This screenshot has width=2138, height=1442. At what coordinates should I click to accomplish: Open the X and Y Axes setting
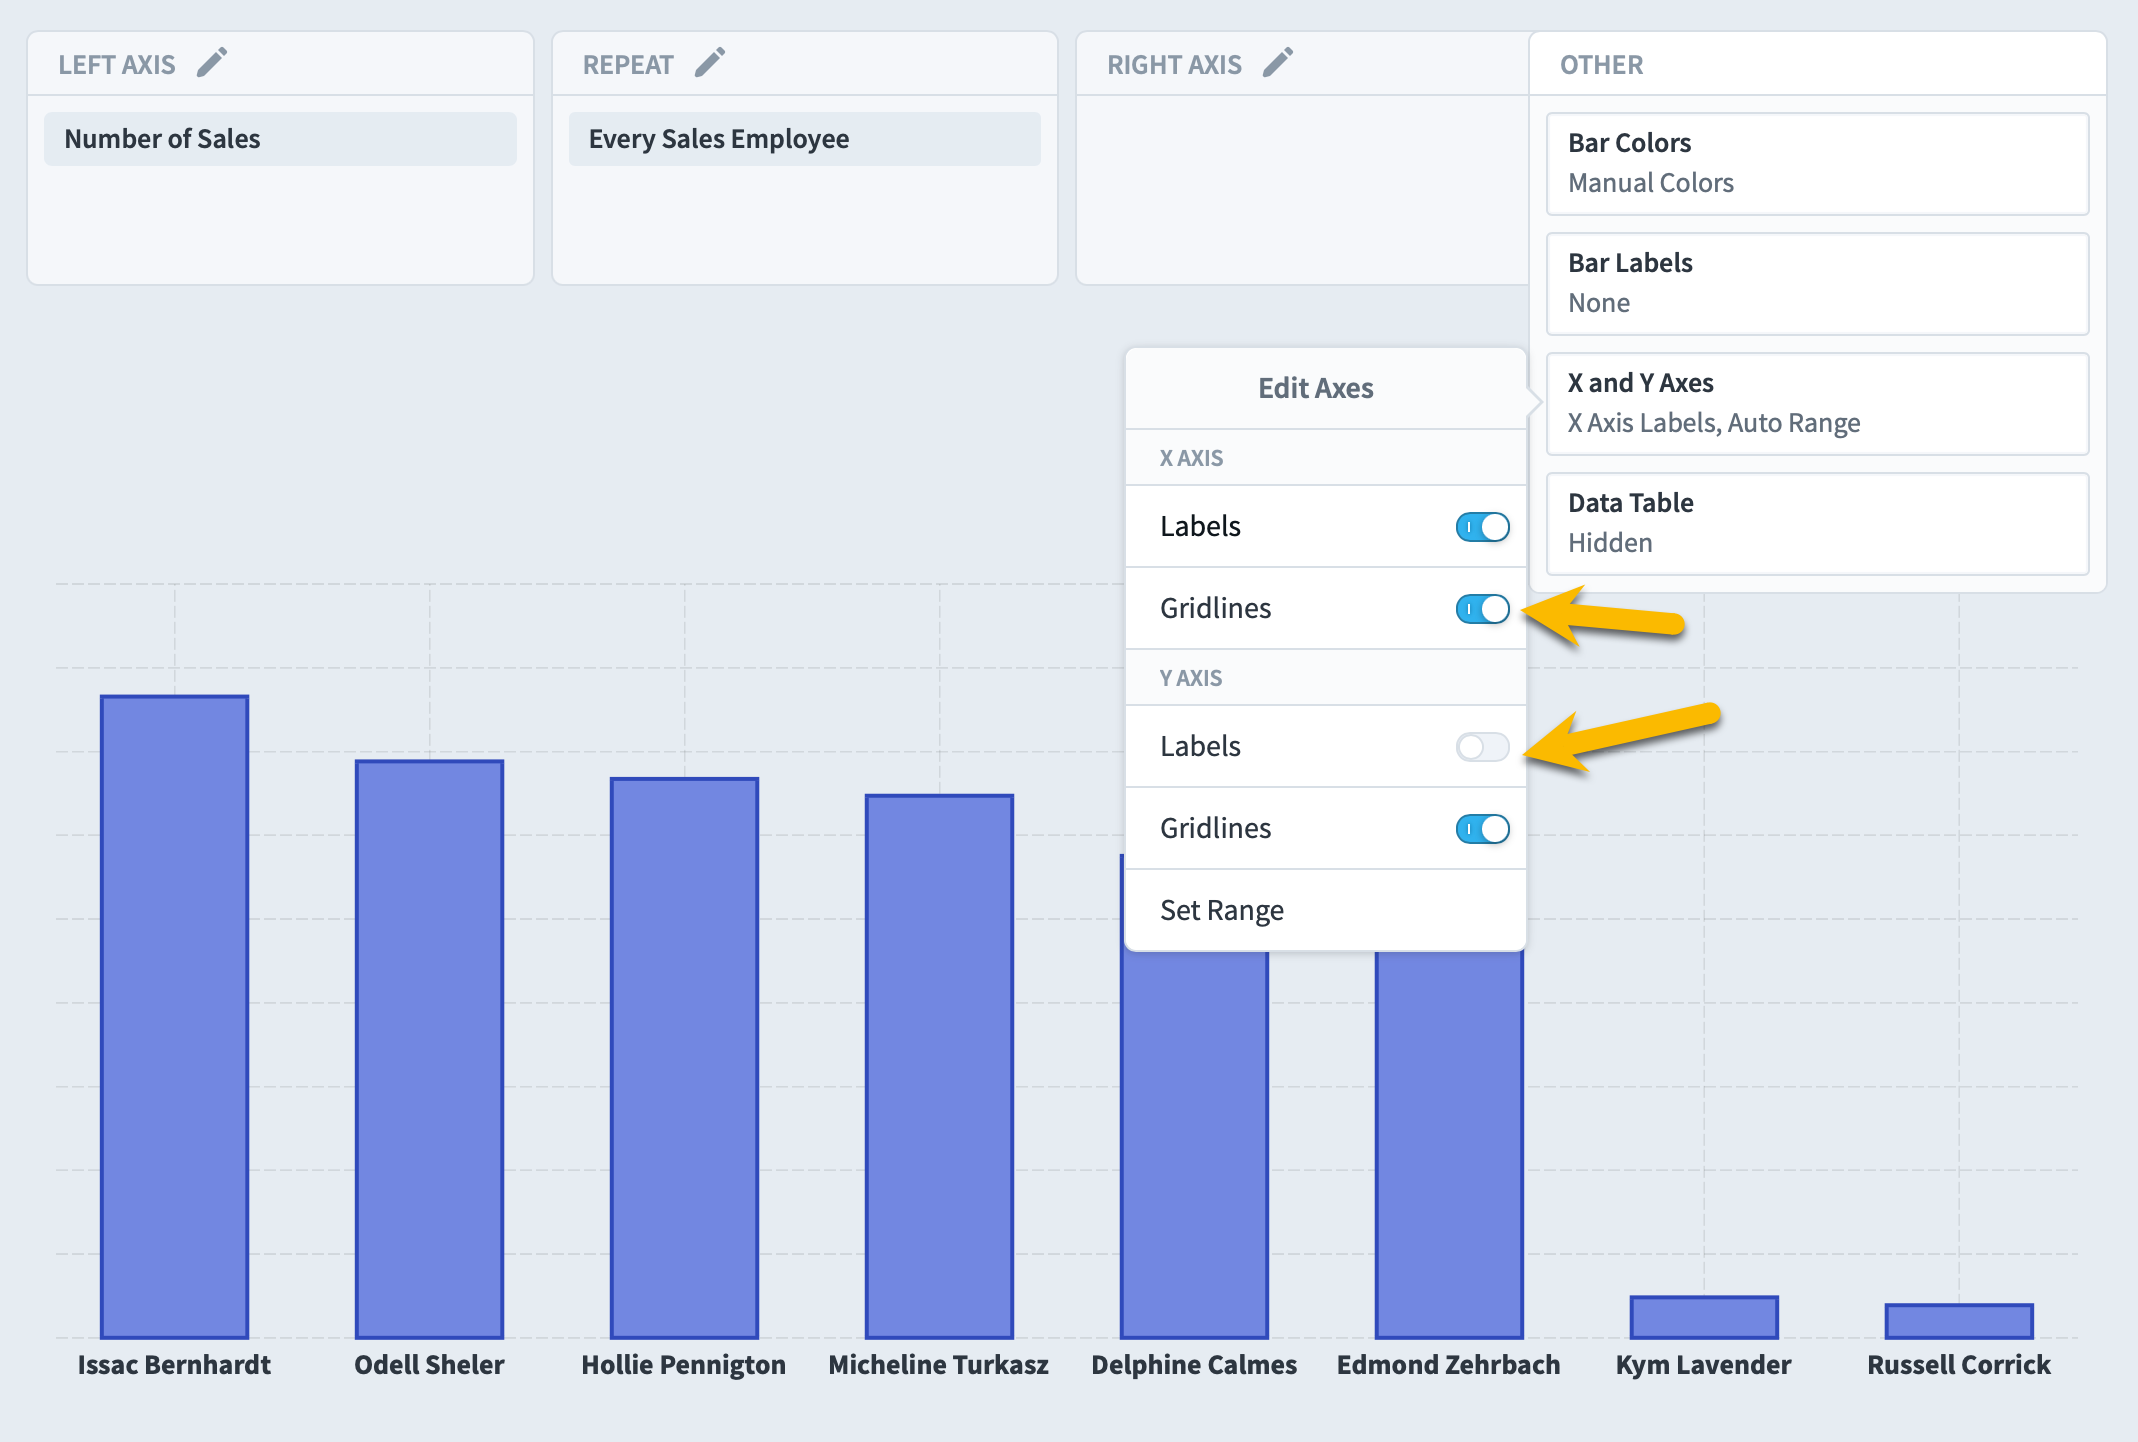(x=1817, y=404)
